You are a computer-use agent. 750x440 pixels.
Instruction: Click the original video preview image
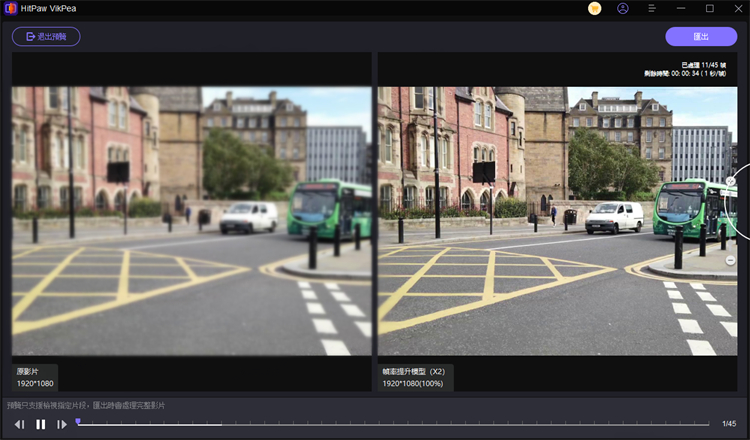191,220
